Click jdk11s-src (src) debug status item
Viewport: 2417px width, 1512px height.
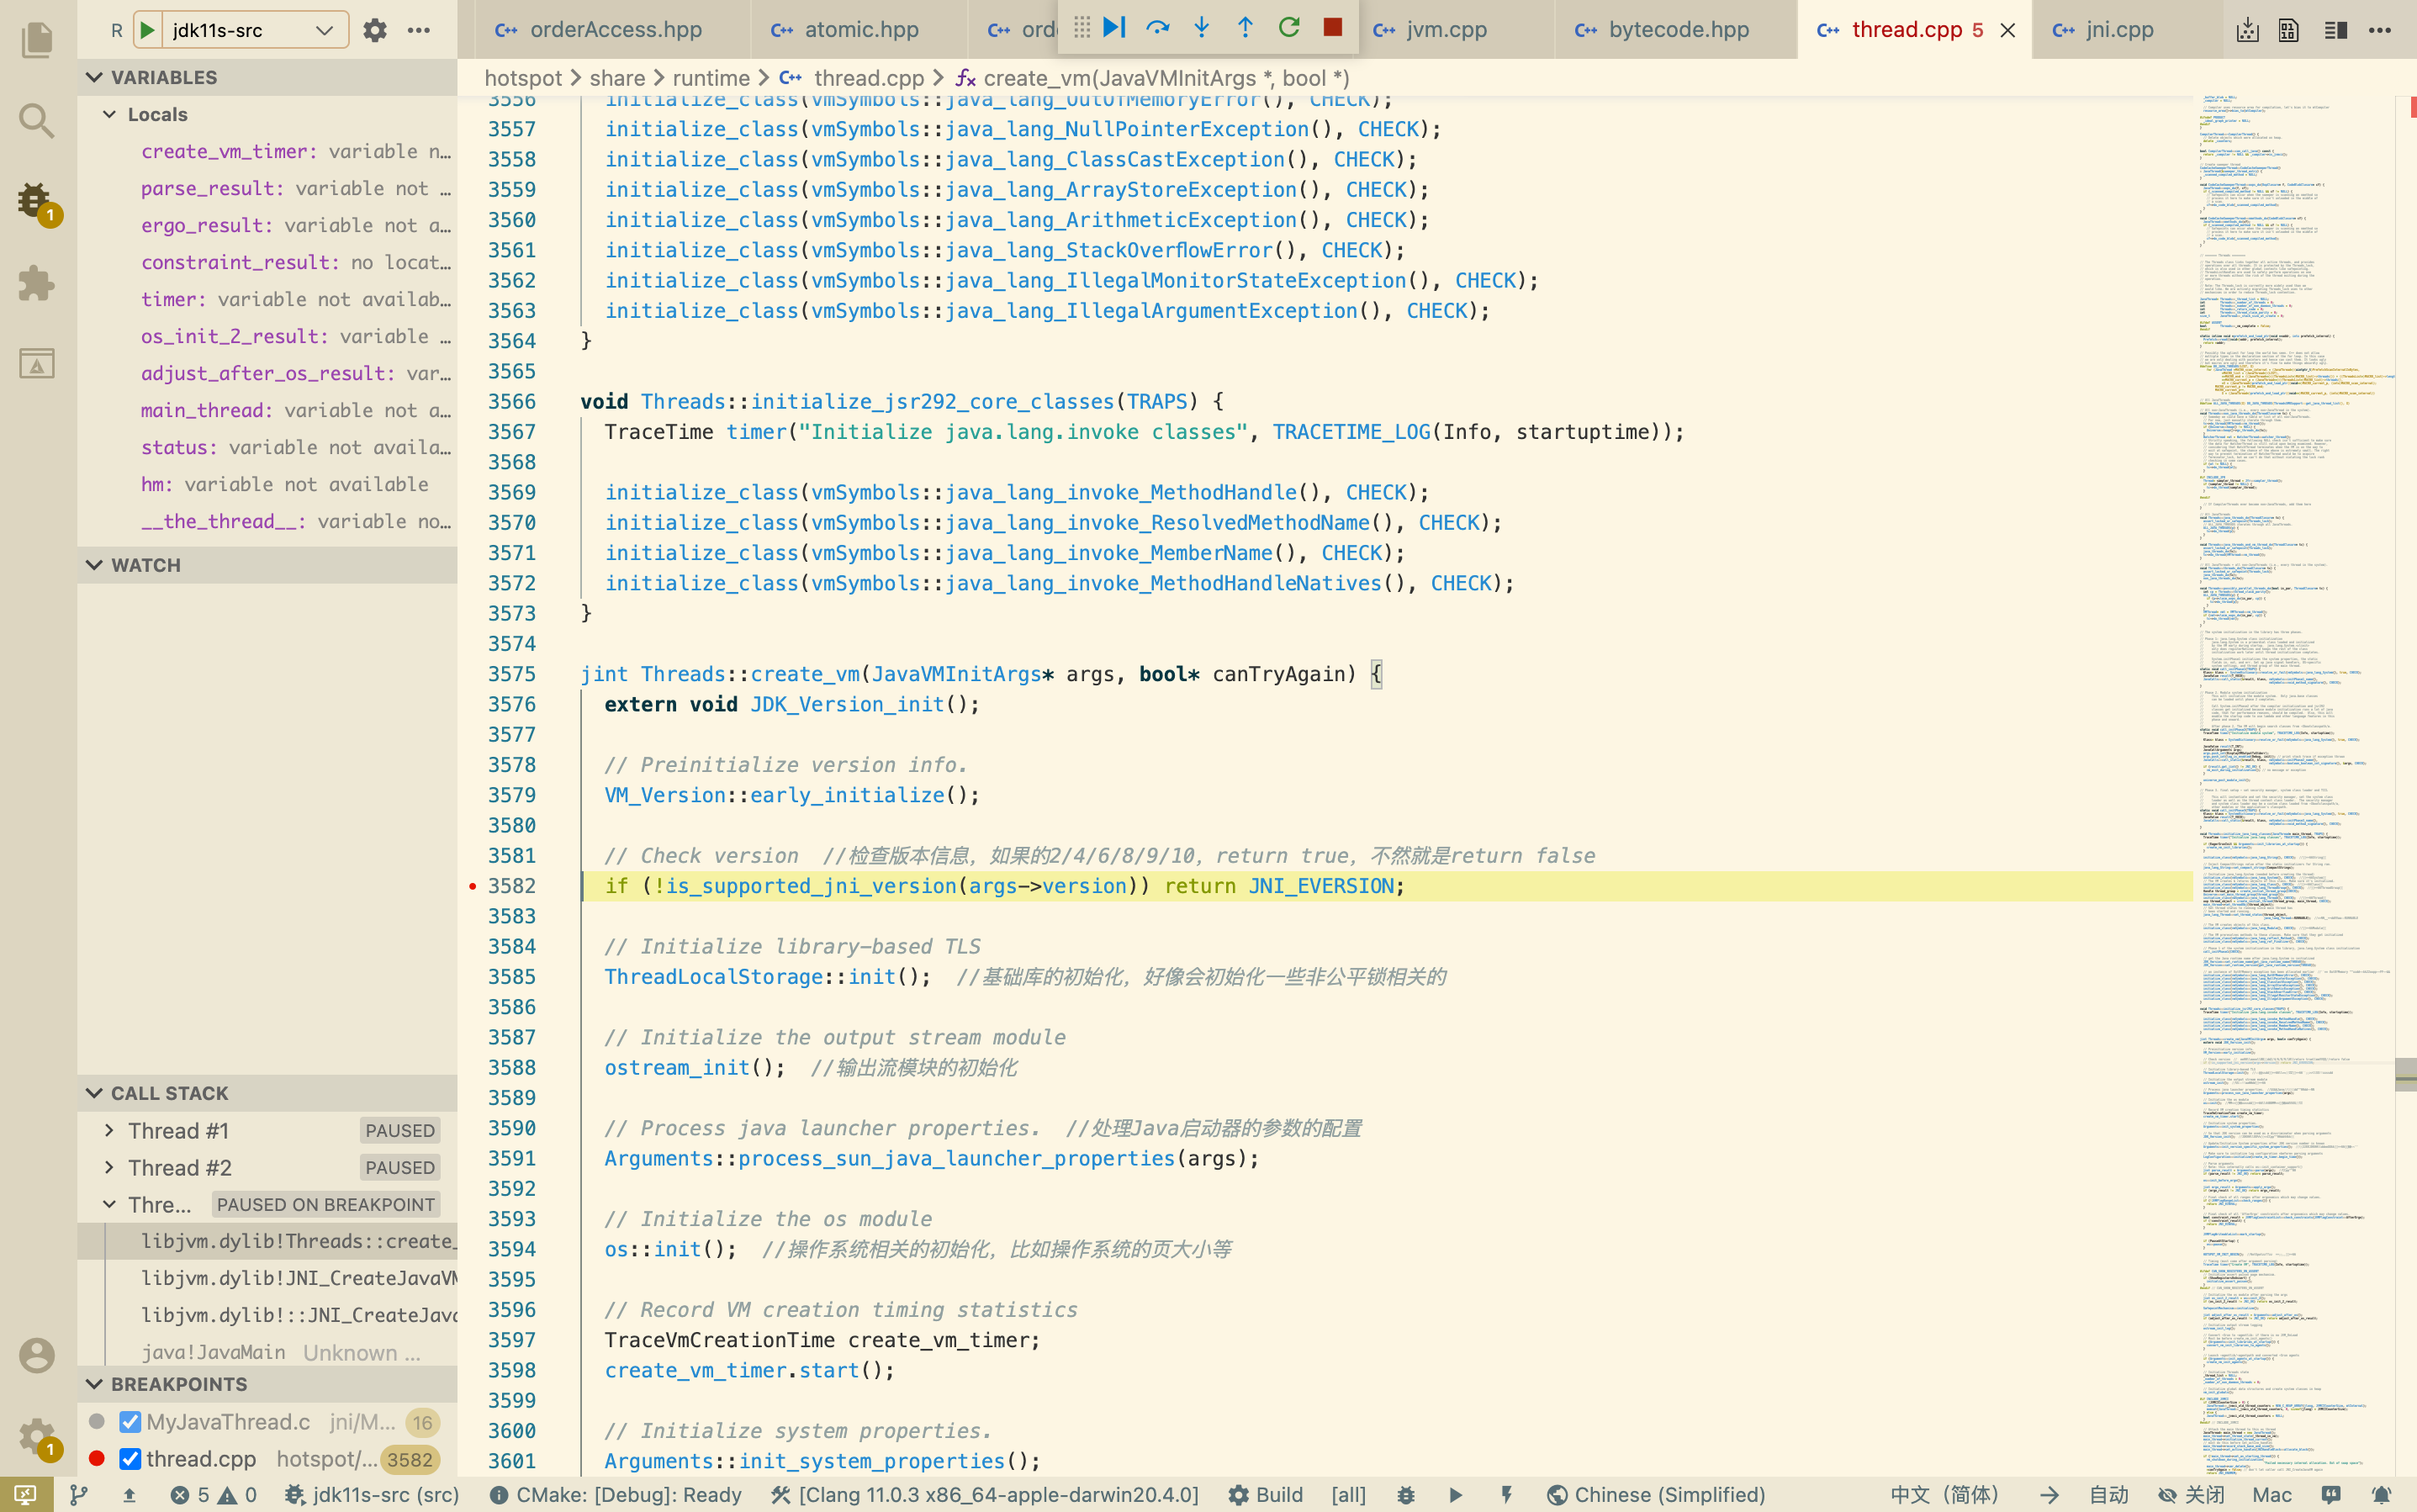coord(372,1494)
